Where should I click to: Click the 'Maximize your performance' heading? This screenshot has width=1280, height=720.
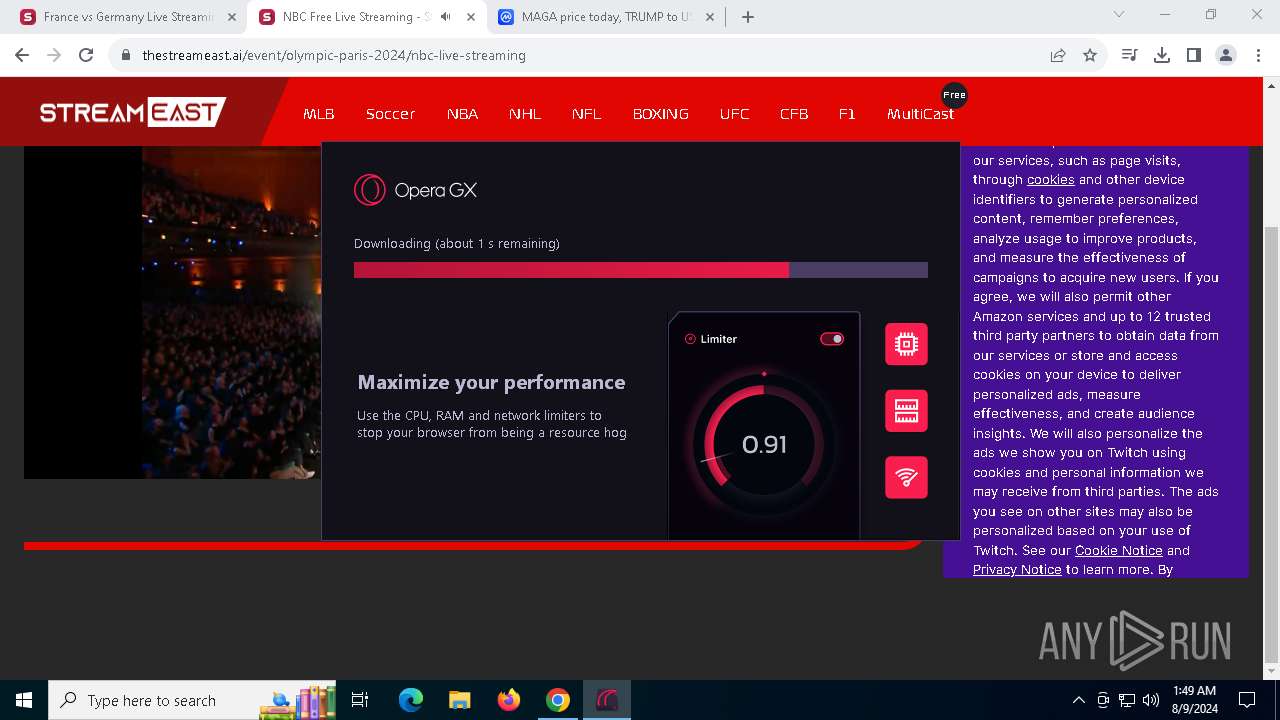[x=491, y=382]
